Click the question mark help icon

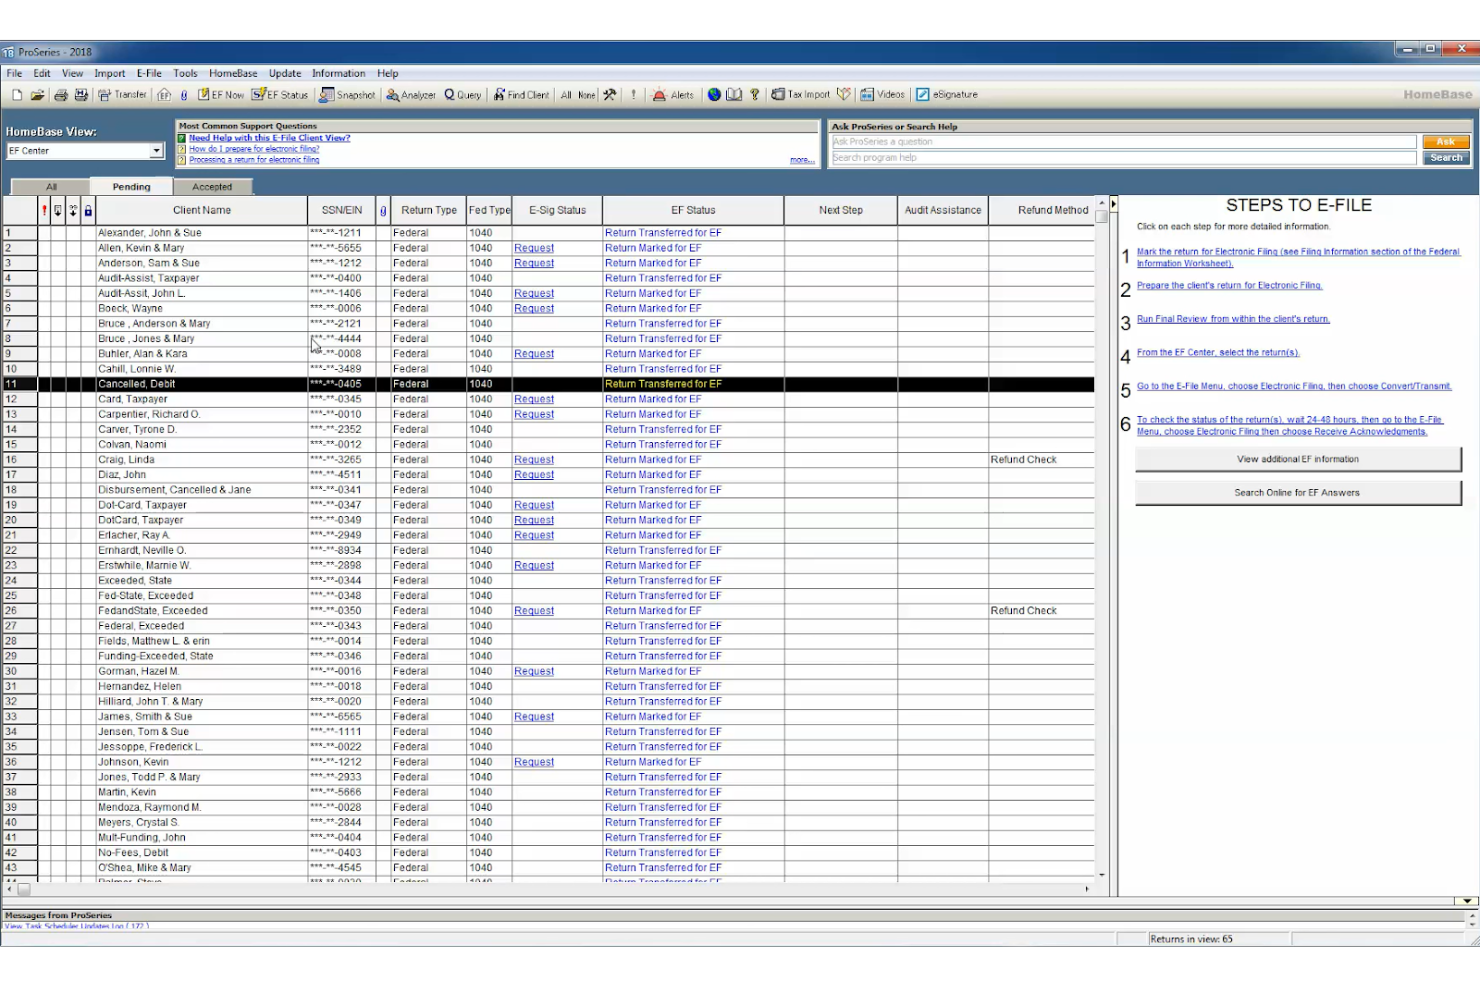click(755, 95)
